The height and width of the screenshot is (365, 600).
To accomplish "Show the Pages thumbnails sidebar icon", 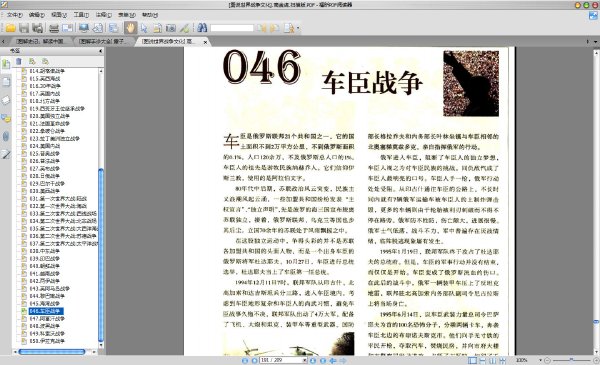I will [6, 81].
